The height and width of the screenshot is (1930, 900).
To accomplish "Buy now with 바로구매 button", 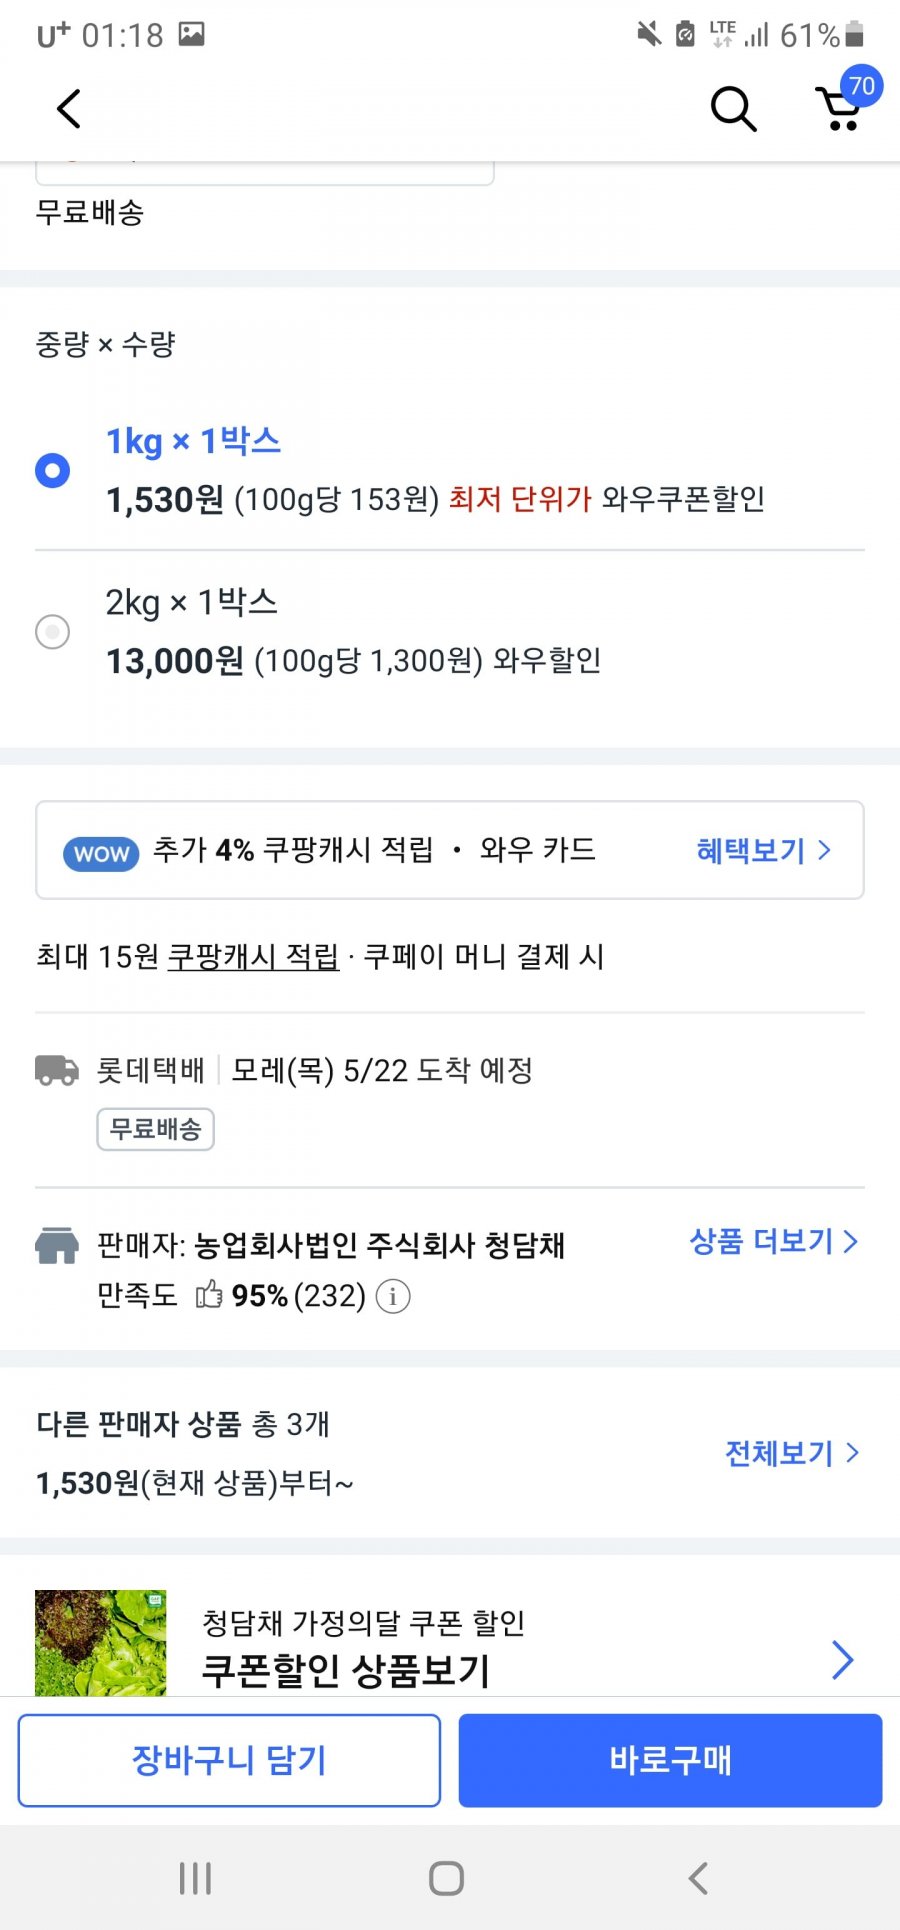I will (x=670, y=1760).
